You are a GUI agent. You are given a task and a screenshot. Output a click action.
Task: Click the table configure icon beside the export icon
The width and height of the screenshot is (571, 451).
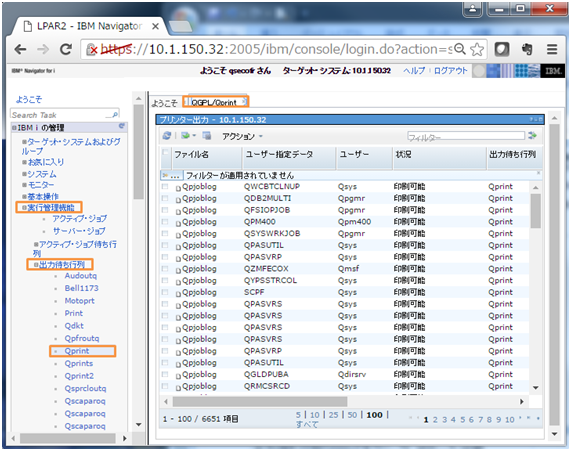tap(206, 136)
